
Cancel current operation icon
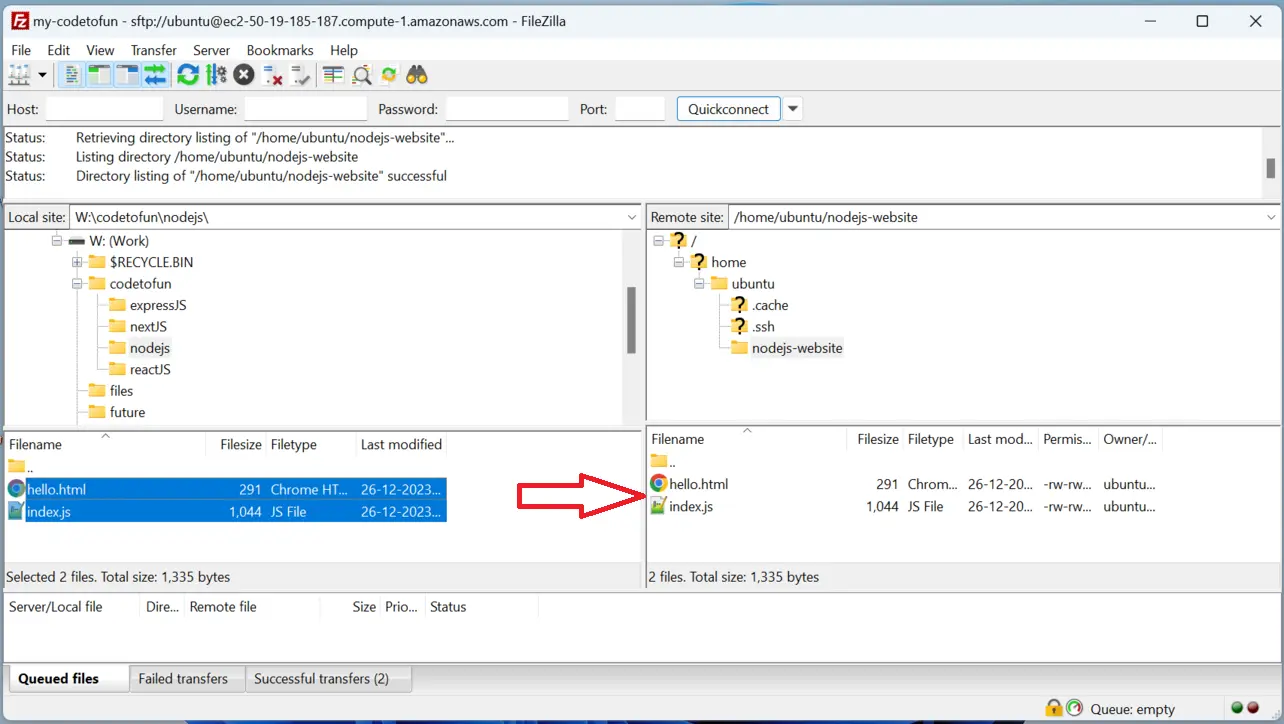click(244, 75)
